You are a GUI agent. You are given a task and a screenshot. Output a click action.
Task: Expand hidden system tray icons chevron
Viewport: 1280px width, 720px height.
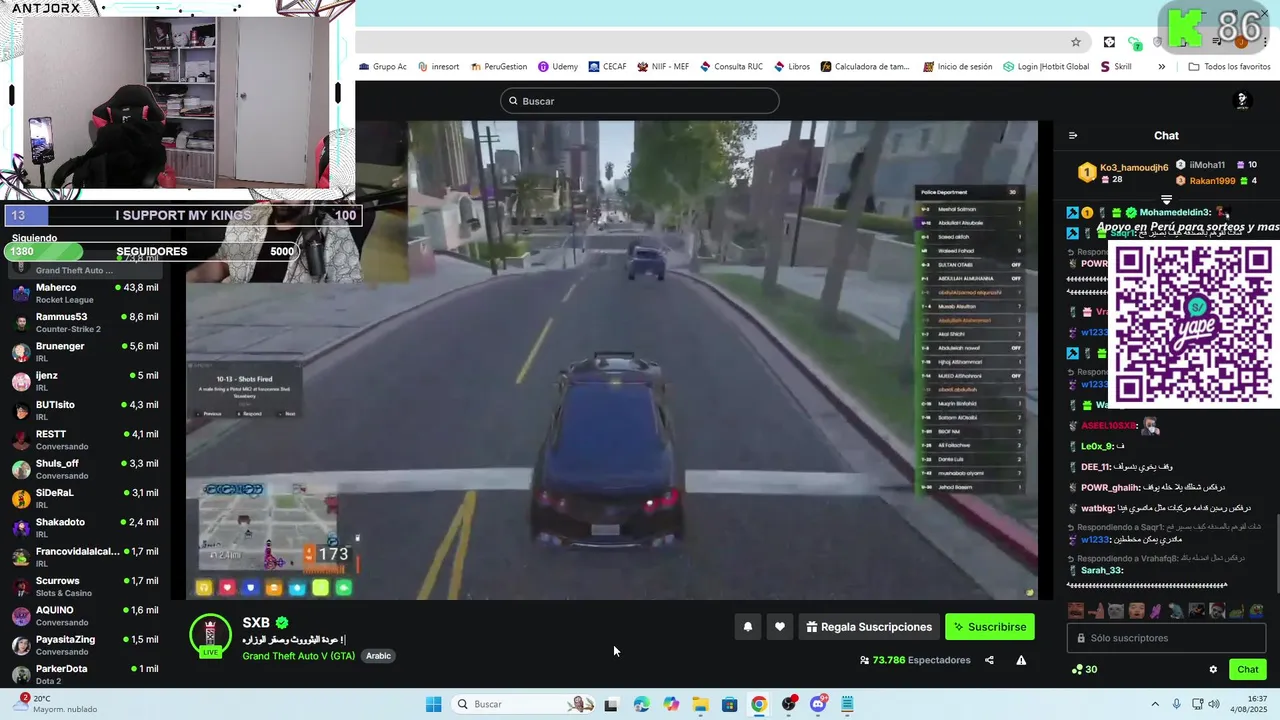tap(1157, 704)
